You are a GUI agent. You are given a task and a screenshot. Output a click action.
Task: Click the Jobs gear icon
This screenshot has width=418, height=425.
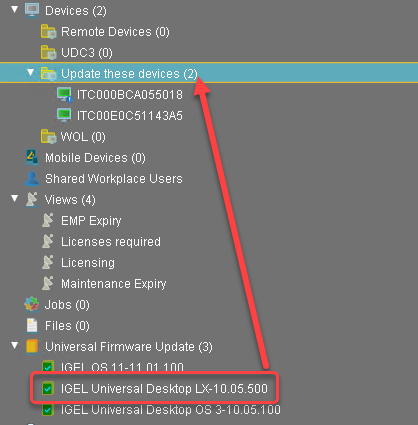pos(32,304)
